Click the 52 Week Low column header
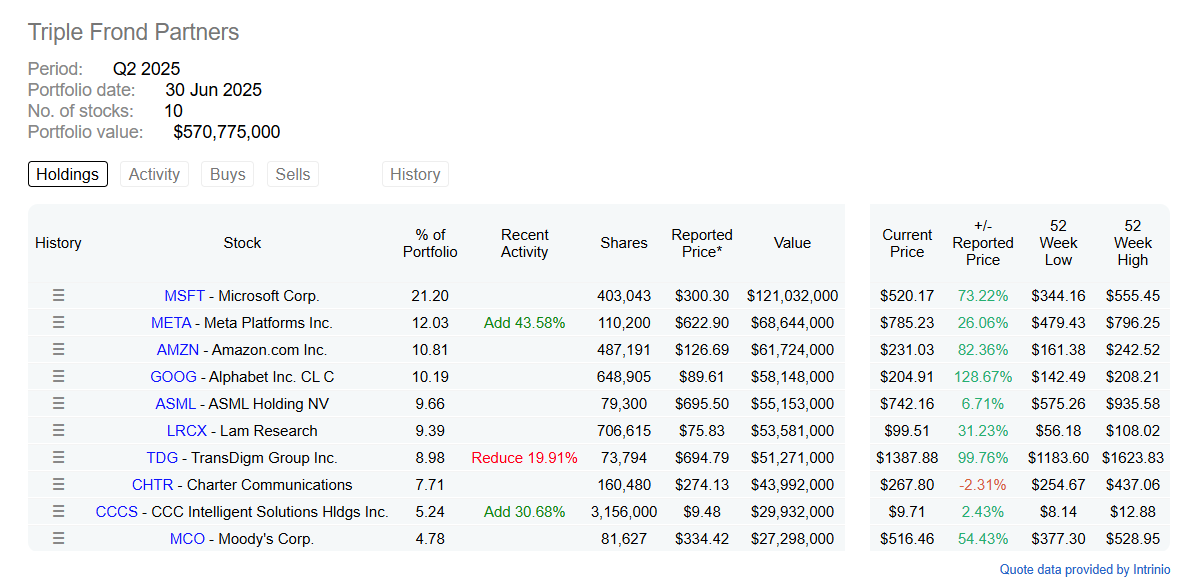Screen dimensions: 1187x586 pyautogui.click(x=1058, y=243)
